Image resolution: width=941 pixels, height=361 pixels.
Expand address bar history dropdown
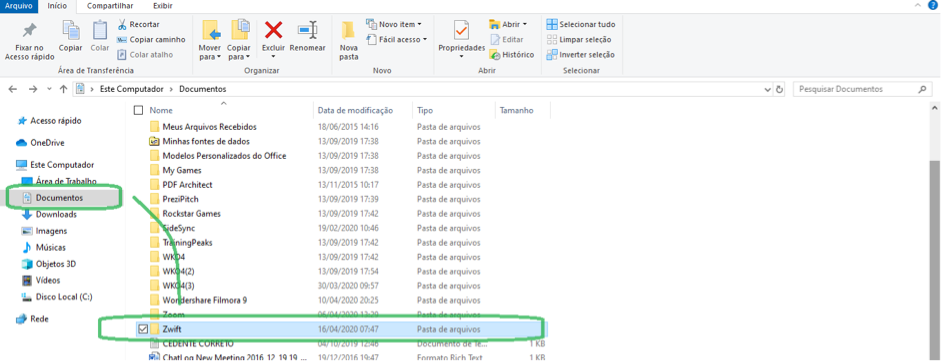coord(768,89)
